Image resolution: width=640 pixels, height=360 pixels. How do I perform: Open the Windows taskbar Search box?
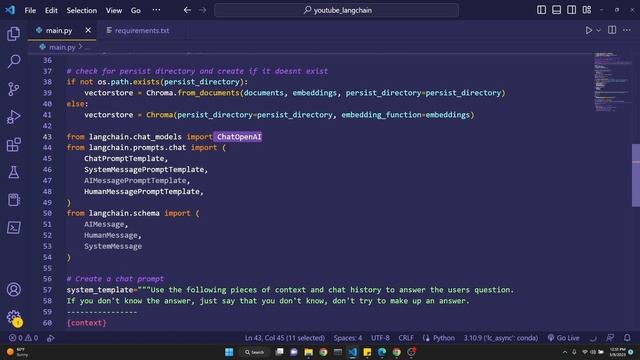255,352
